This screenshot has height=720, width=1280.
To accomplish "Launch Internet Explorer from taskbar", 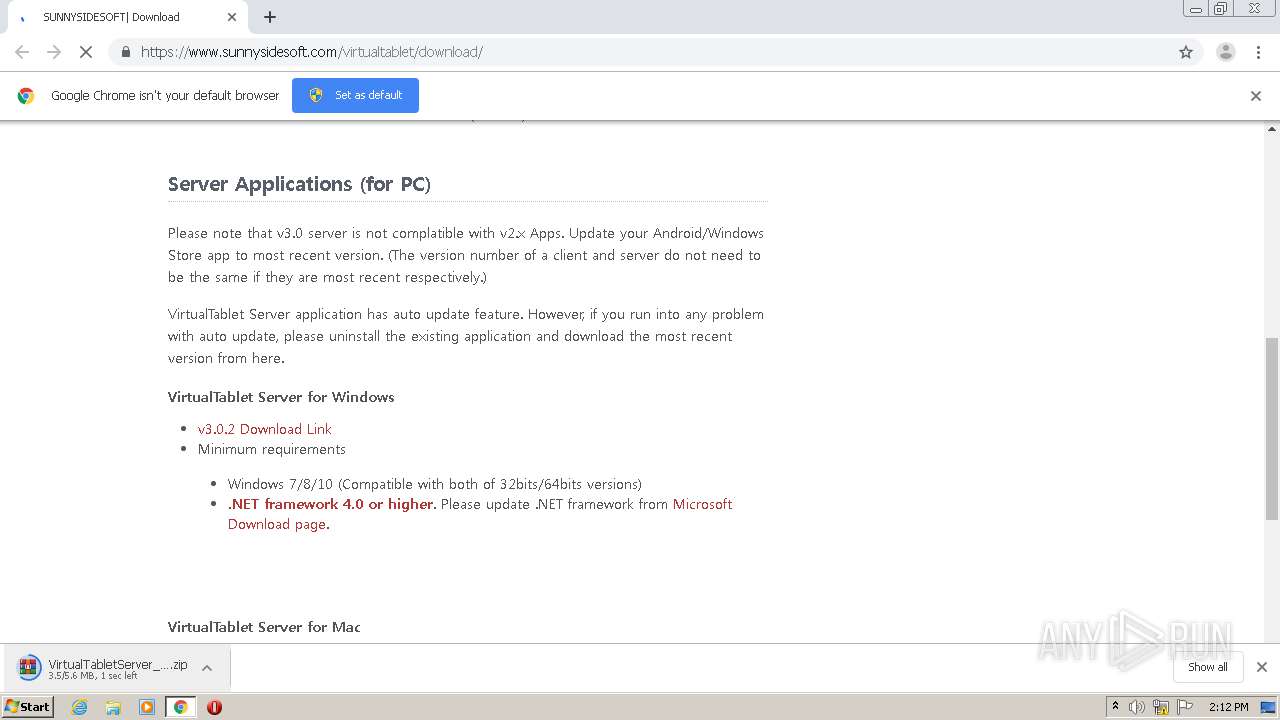I will coord(79,707).
